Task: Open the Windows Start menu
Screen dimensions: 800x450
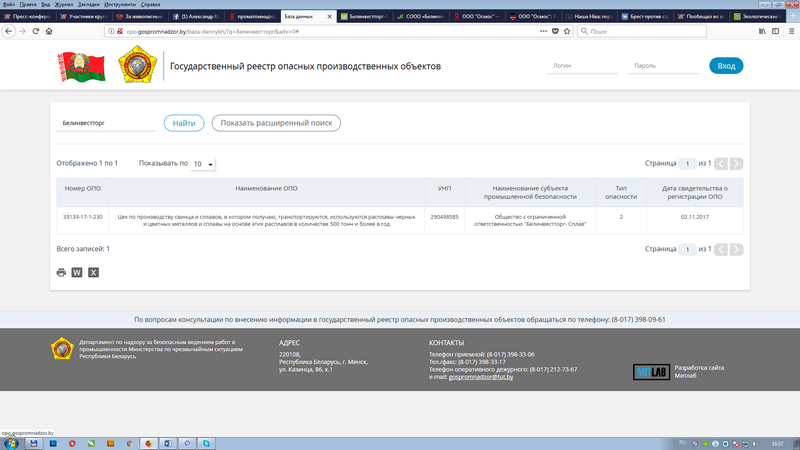Action: pyautogui.click(x=12, y=442)
